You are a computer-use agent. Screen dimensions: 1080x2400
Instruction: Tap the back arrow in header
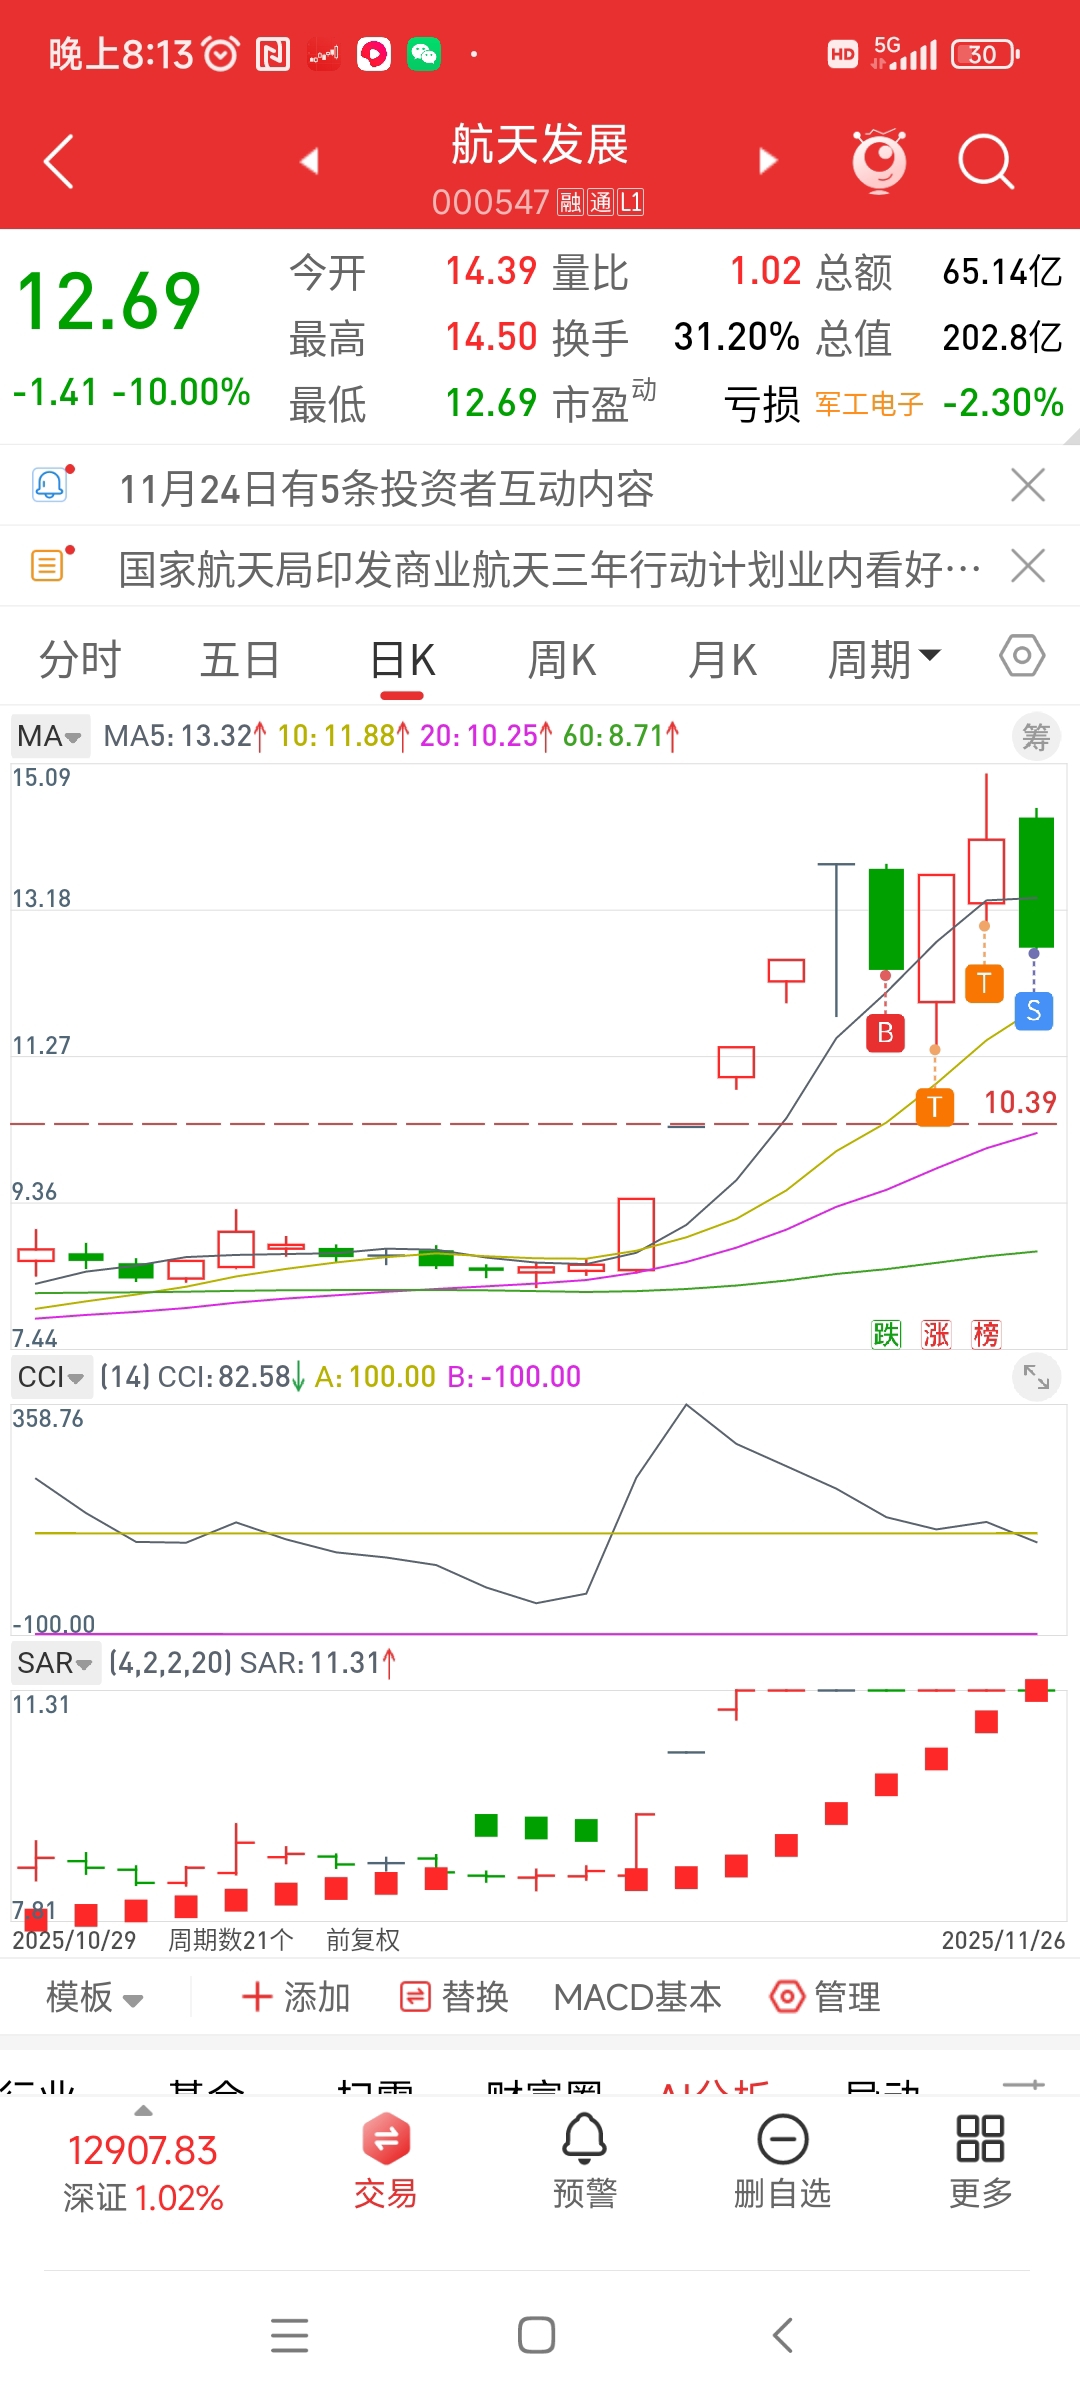point(60,161)
